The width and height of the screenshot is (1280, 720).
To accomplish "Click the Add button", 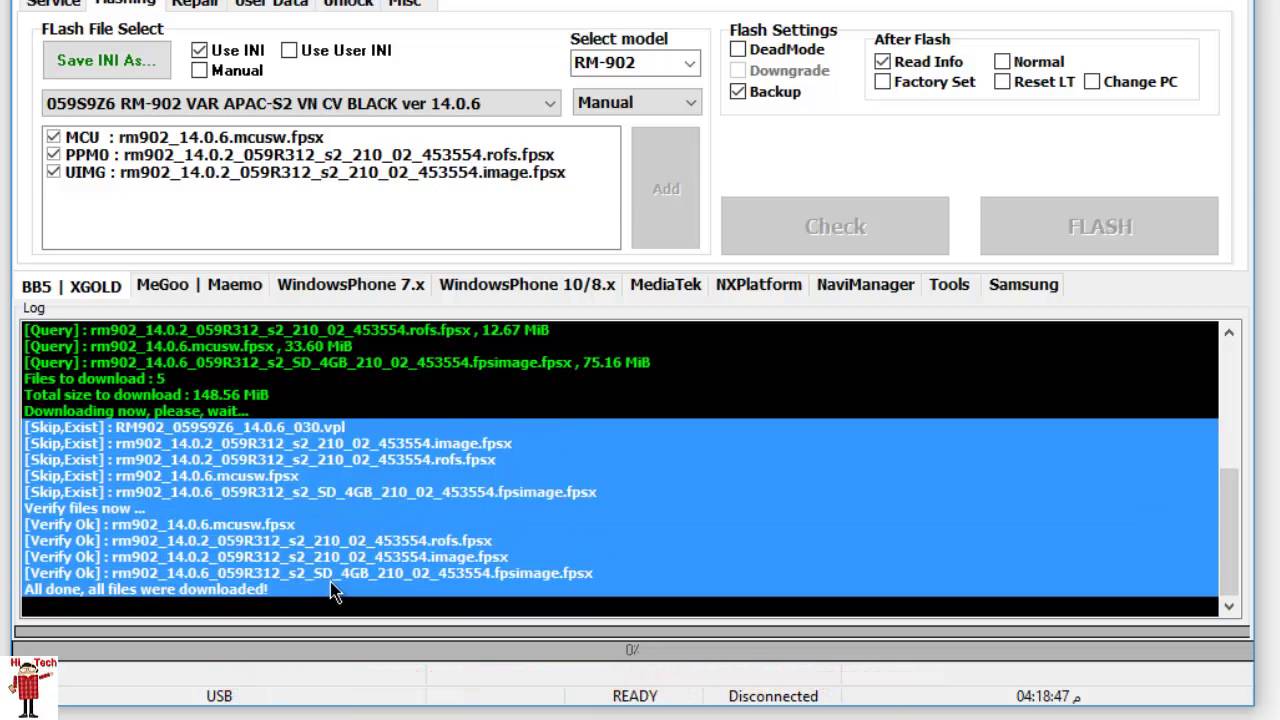I will (x=666, y=188).
